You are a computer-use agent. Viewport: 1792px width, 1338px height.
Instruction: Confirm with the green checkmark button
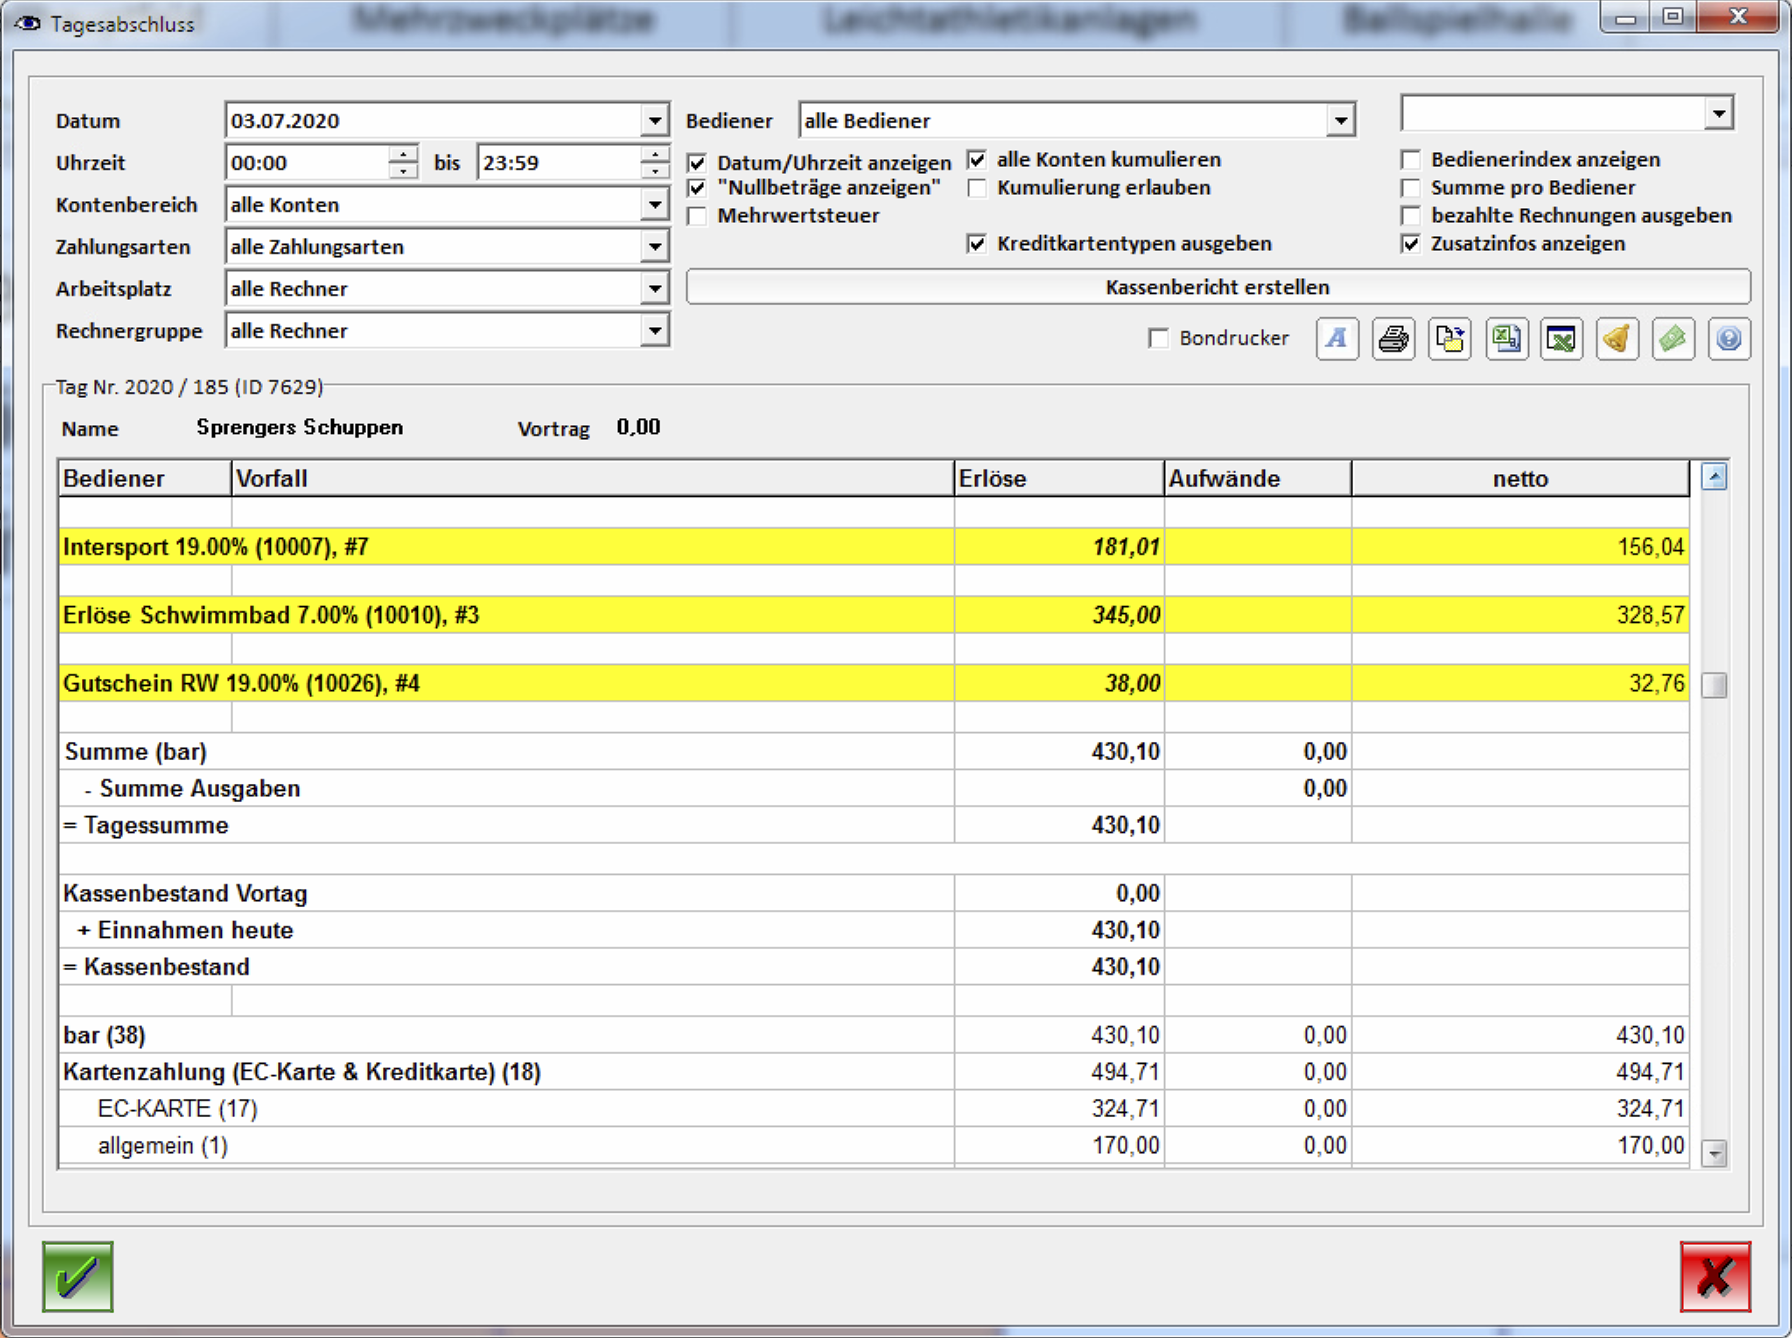click(78, 1276)
